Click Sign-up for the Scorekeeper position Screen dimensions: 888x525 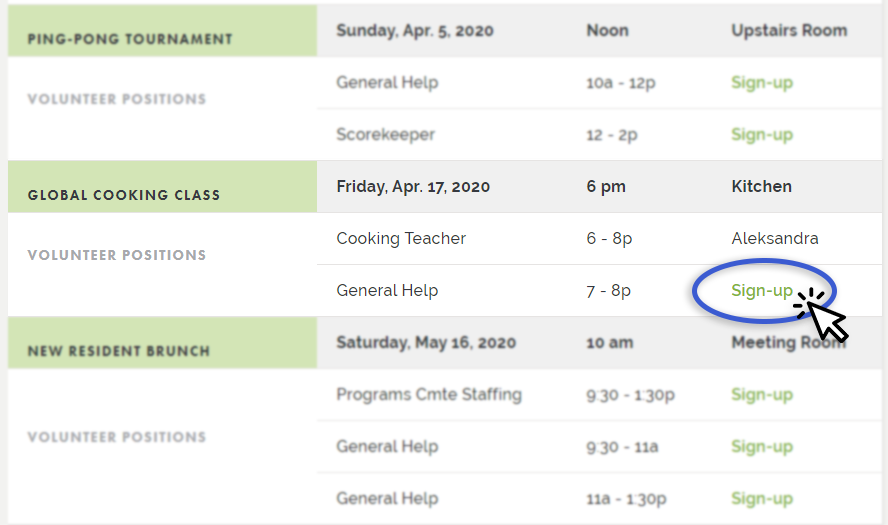(762, 135)
